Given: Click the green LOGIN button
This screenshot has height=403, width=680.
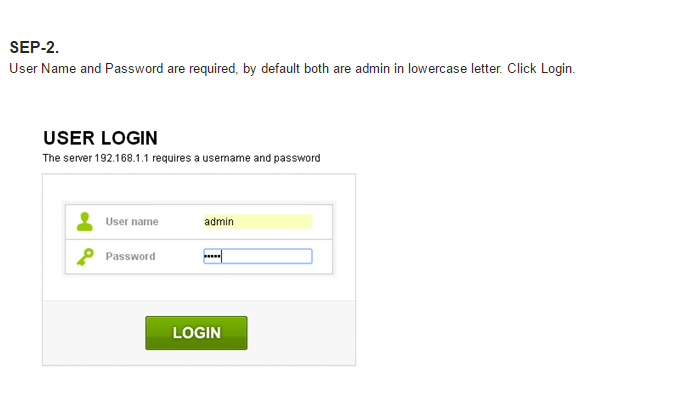Looking at the screenshot, I should pyautogui.click(x=196, y=333).
